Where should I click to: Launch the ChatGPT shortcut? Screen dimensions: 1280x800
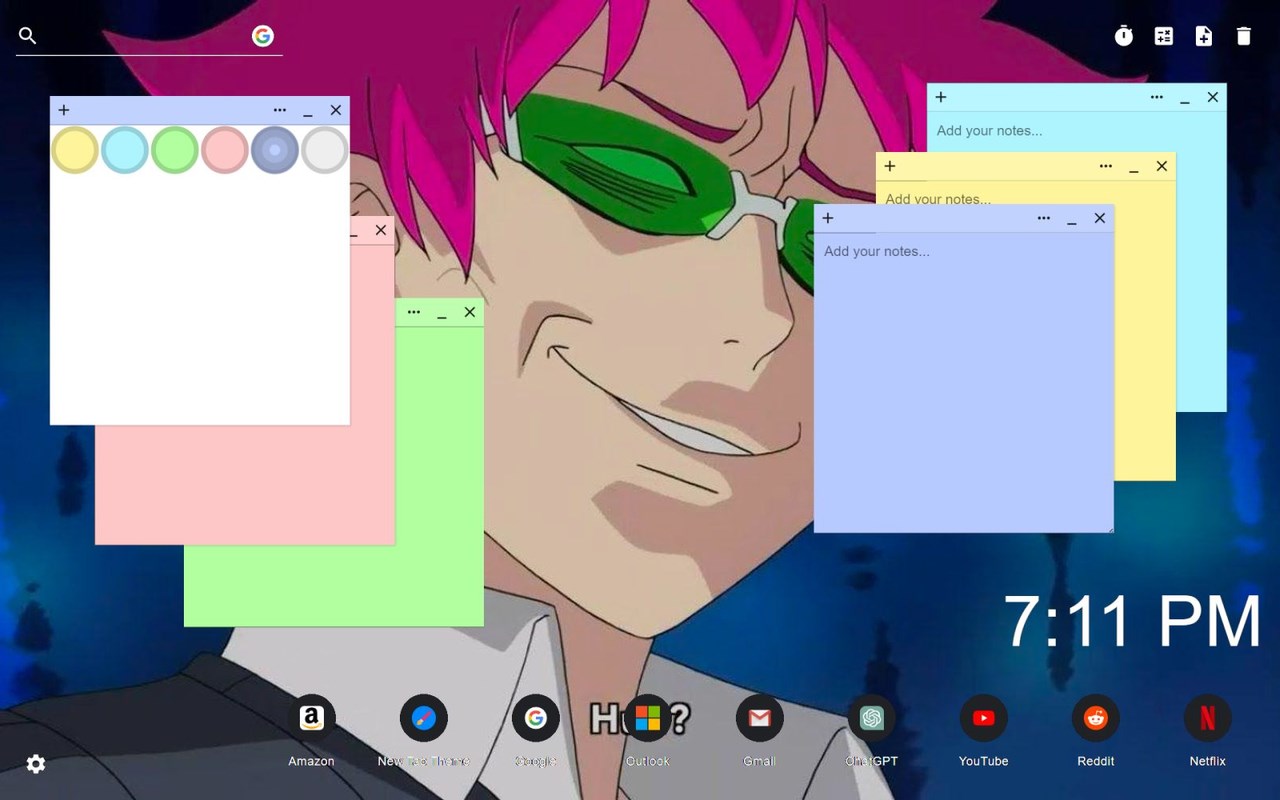(x=872, y=718)
